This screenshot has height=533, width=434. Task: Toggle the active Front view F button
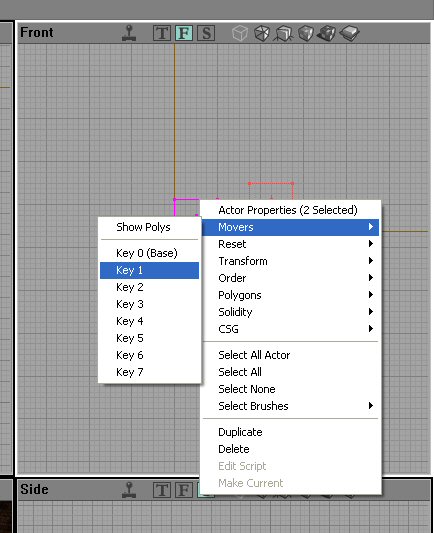(x=184, y=33)
